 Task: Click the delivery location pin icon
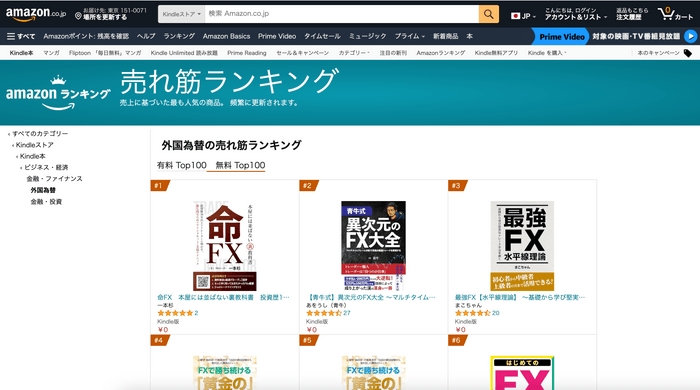[x=78, y=16]
